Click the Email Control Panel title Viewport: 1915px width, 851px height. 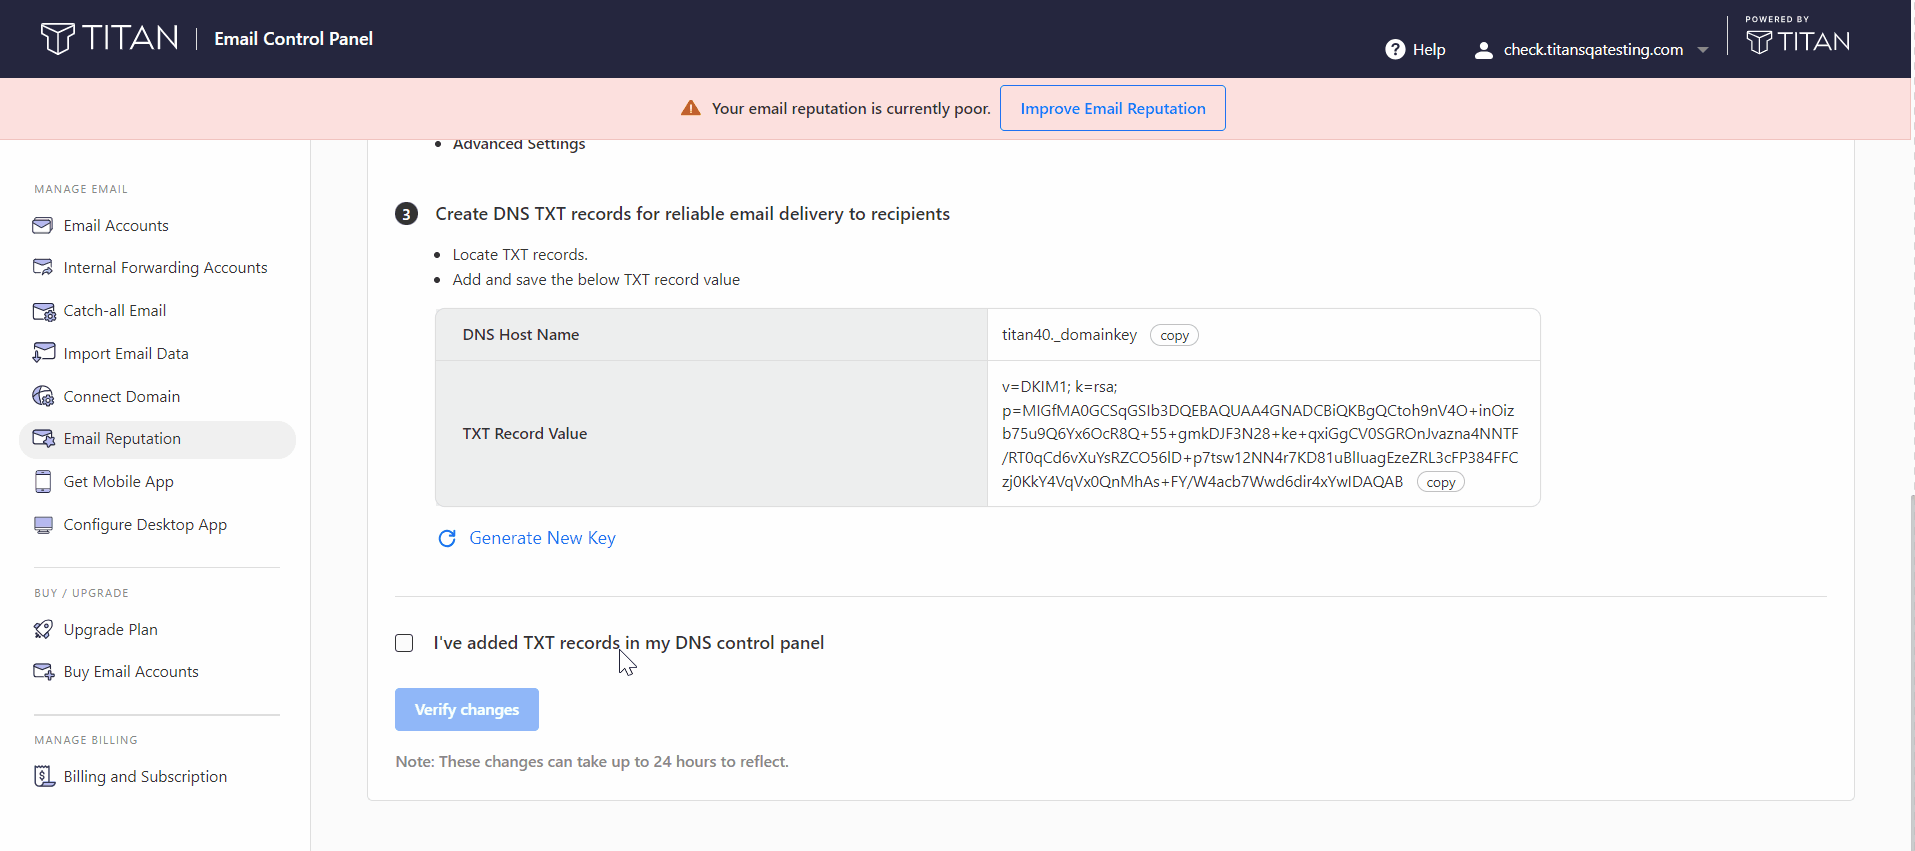293,39
